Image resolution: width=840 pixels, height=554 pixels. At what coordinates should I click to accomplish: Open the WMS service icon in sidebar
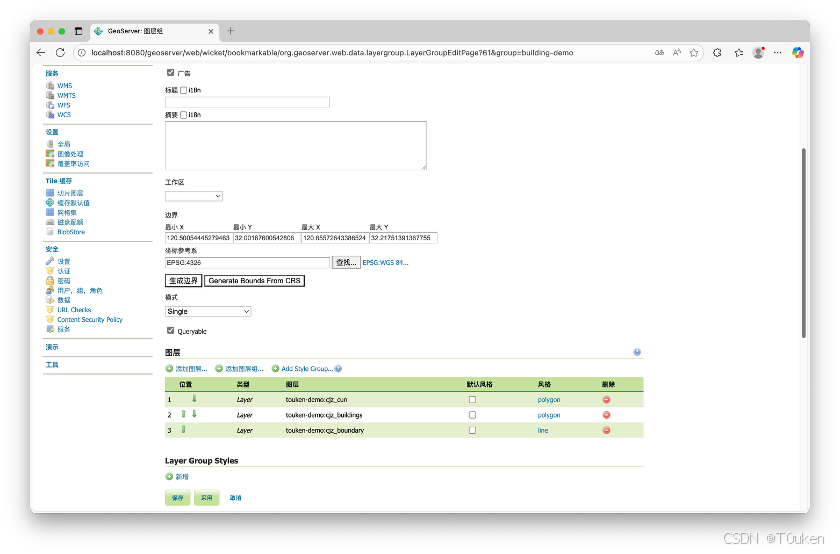[50, 86]
